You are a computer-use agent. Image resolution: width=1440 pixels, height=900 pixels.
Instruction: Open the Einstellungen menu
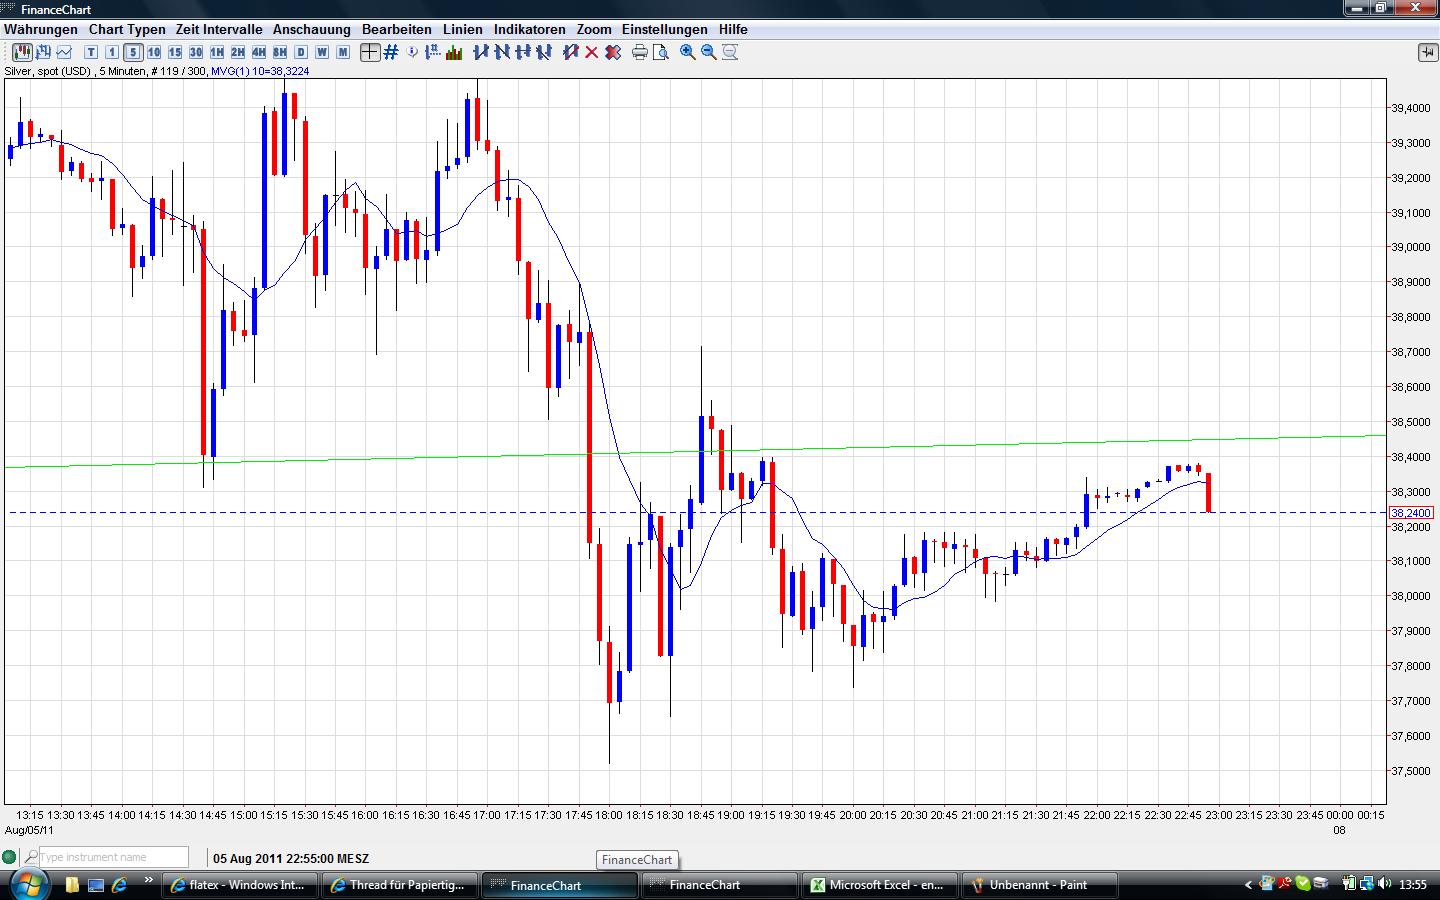coord(665,29)
